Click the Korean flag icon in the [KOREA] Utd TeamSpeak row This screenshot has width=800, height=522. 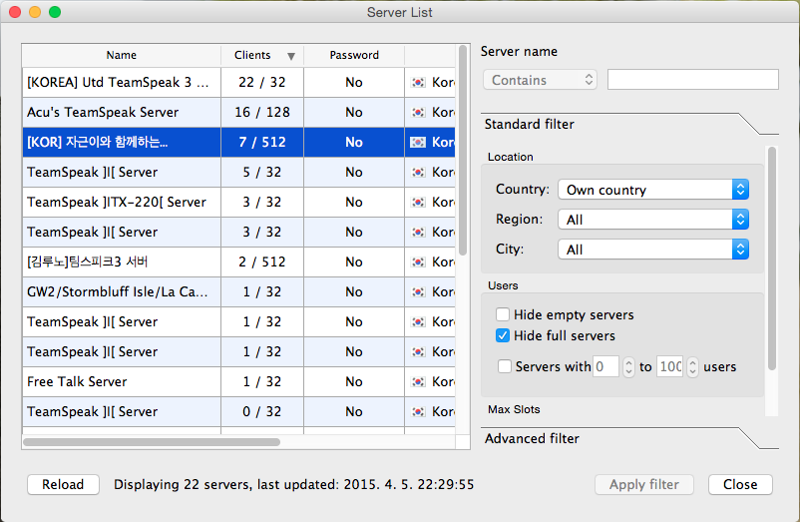(418, 82)
